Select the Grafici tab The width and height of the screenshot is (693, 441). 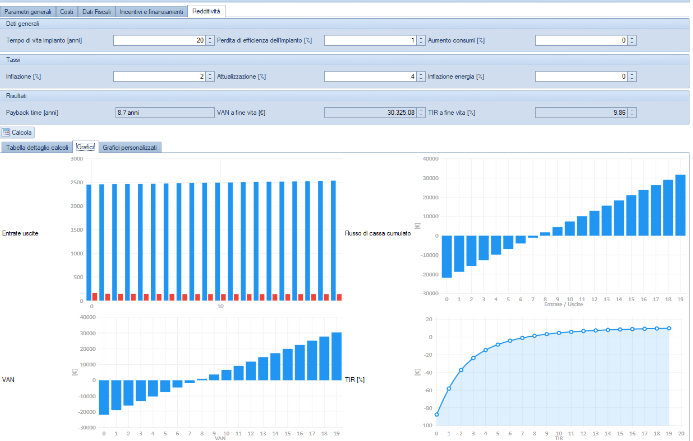point(85,147)
